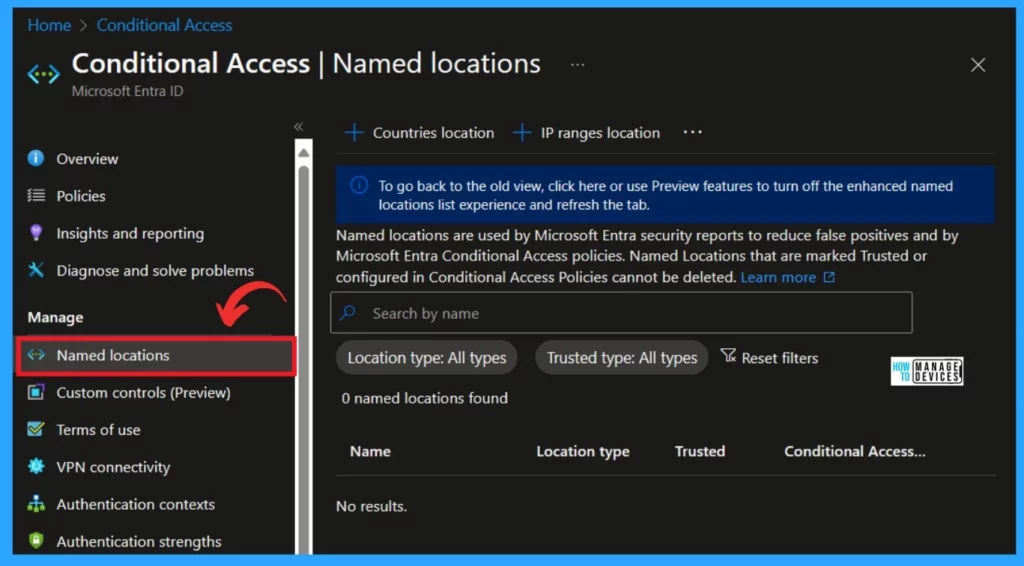Open the ellipsis menu beside page title

pos(577,65)
